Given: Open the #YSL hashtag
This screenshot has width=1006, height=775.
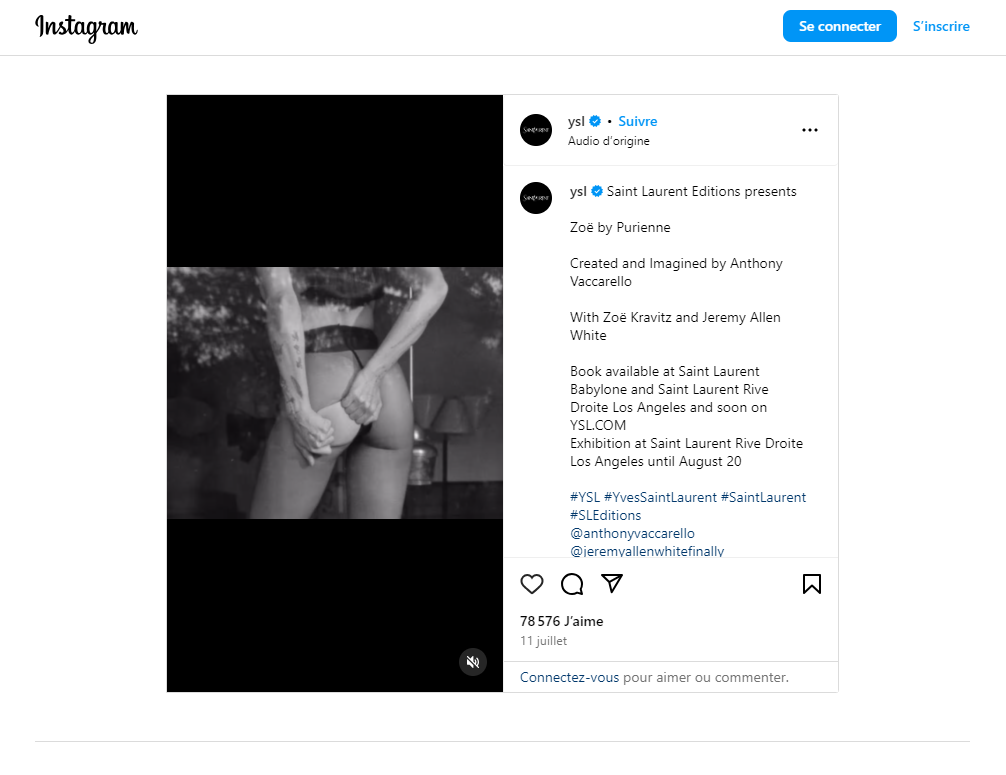Looking at the screenshot, I should click(x=585, y=497).
